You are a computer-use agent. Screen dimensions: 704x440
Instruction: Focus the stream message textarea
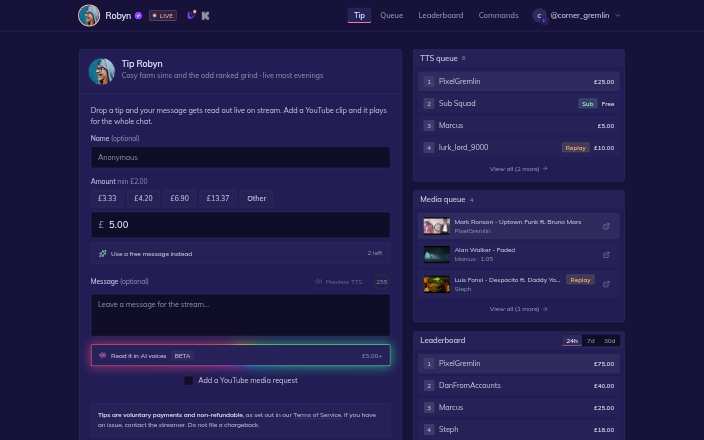click(x=241, y=315)
